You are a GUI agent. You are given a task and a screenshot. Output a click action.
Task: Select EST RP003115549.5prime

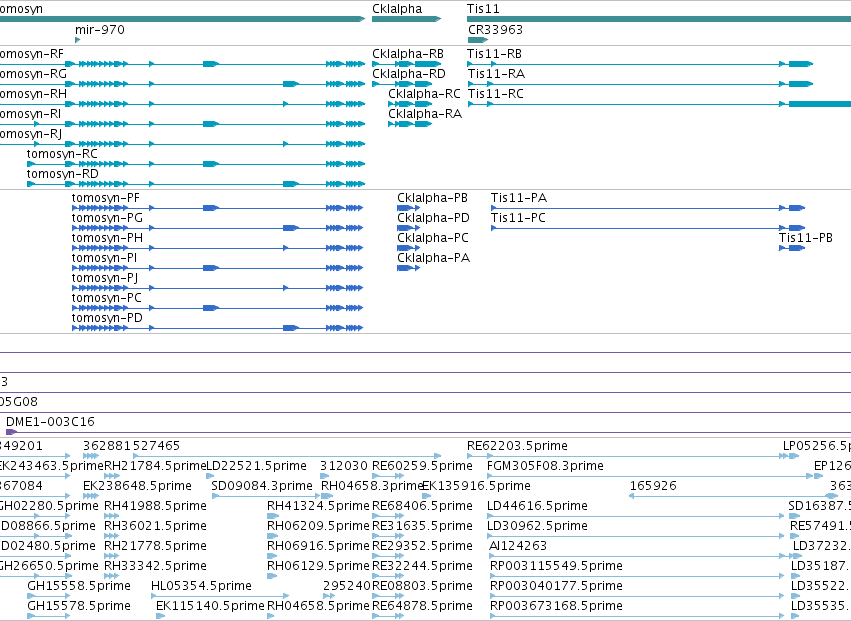click(556, 566)
